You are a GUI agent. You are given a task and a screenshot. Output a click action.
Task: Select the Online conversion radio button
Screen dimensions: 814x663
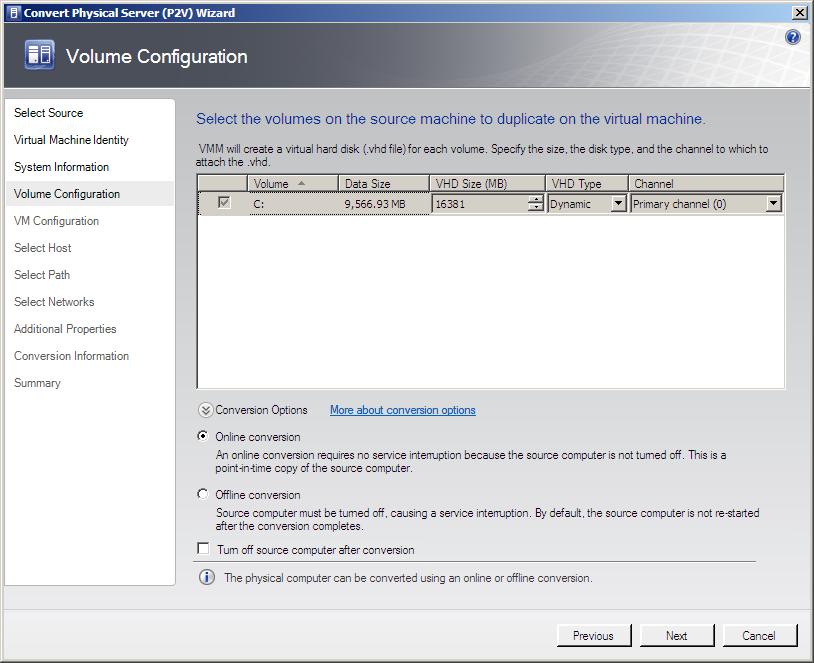pyautogui.click(x=204, y=436)
